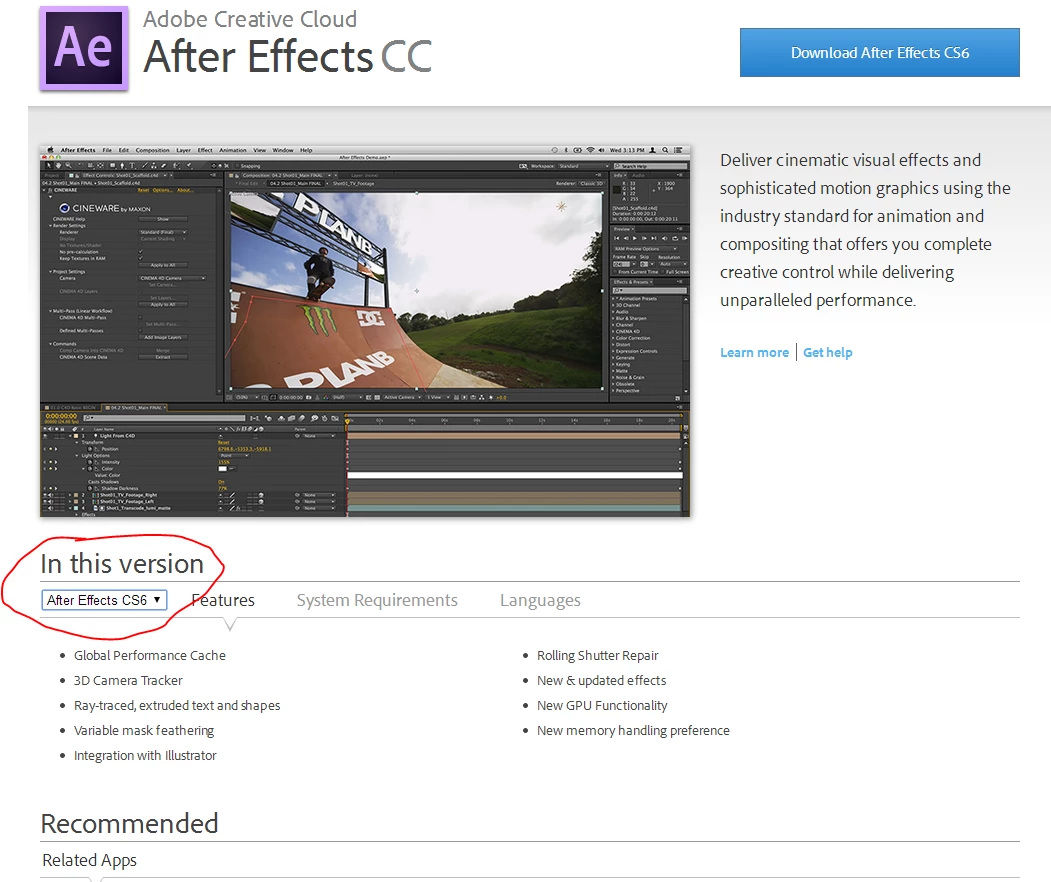
Task: Open the Get help link
Action: click(828, 353)
